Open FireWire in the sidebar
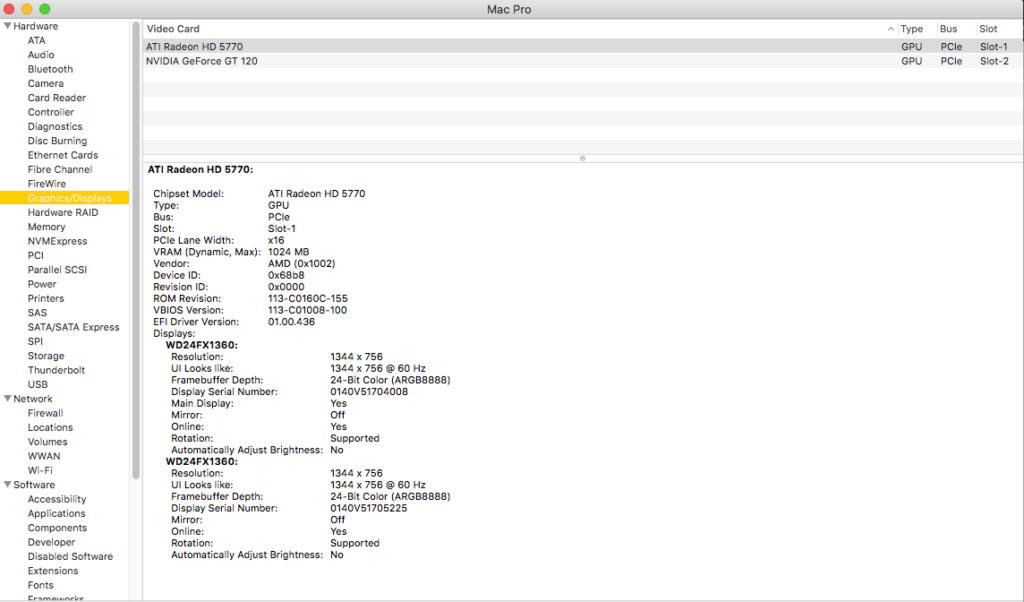Image resolution: width=1024 pixels, height=602 pixels. (47, 184)
